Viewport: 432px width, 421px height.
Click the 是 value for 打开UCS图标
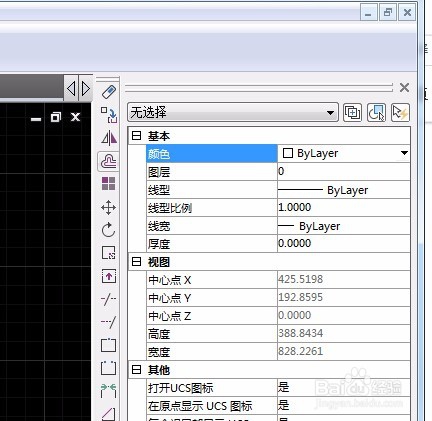click(283, 387)
